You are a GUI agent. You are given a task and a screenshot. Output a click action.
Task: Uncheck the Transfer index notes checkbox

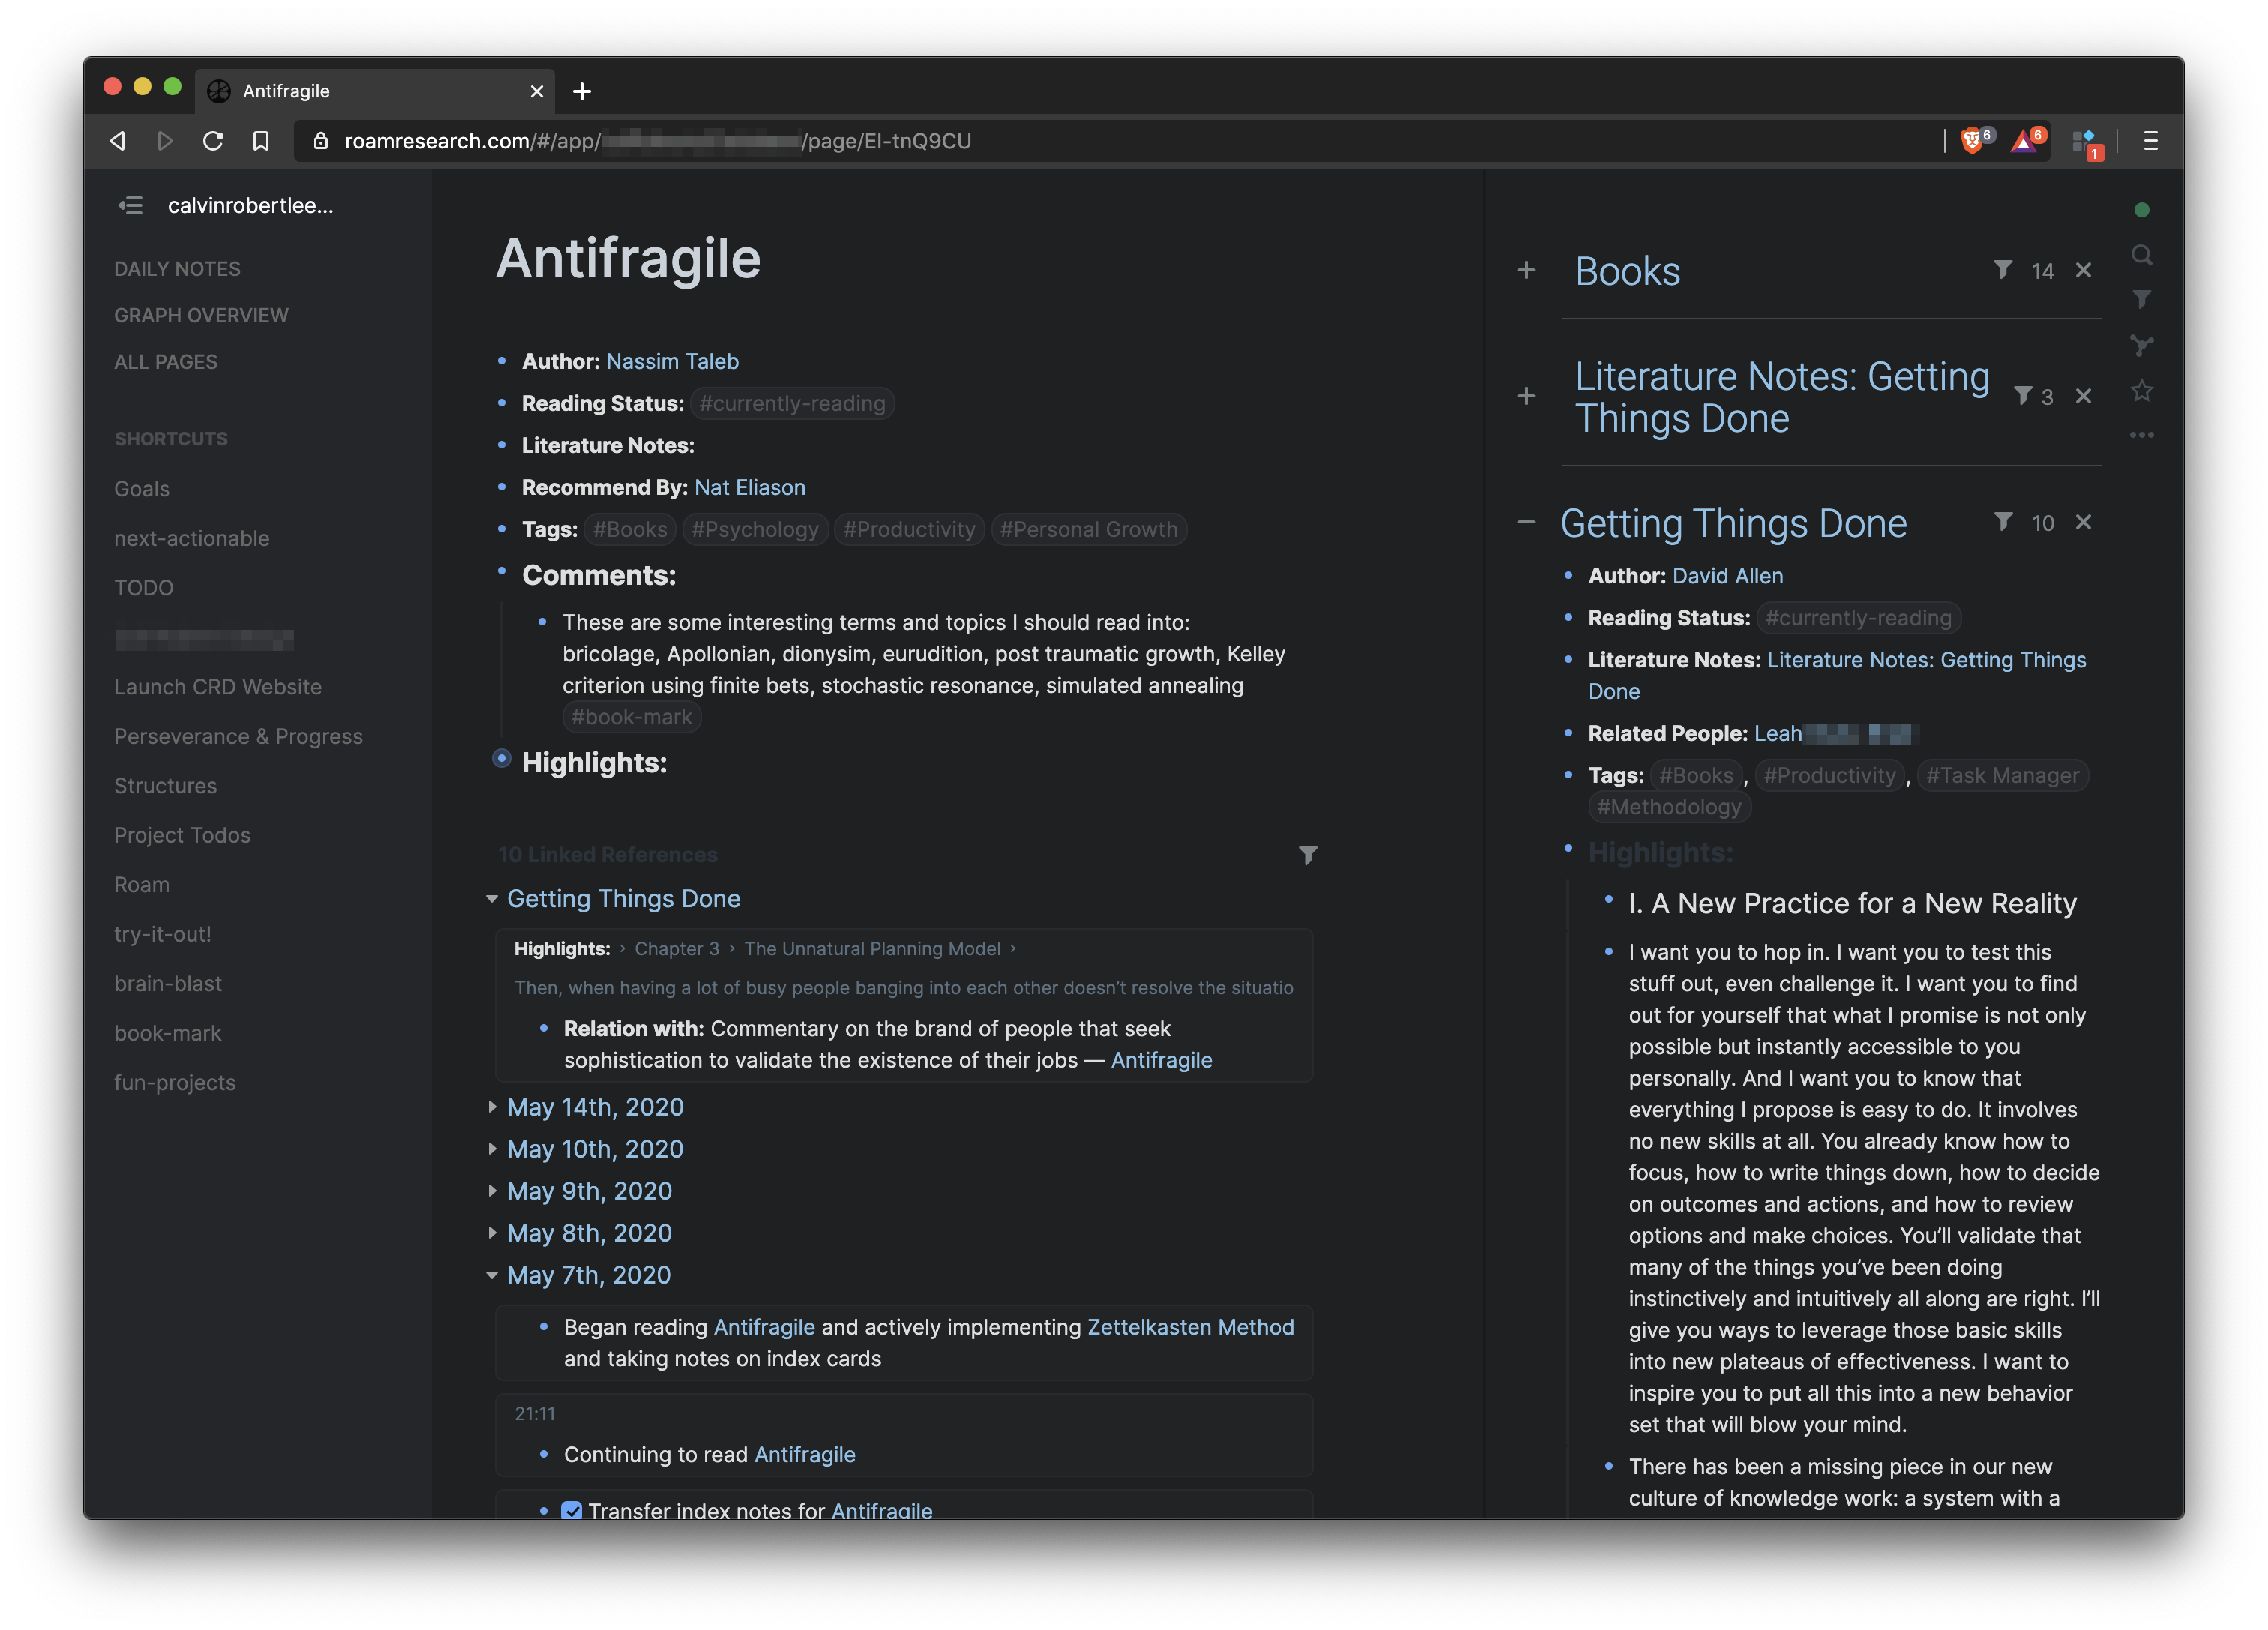571,1510
